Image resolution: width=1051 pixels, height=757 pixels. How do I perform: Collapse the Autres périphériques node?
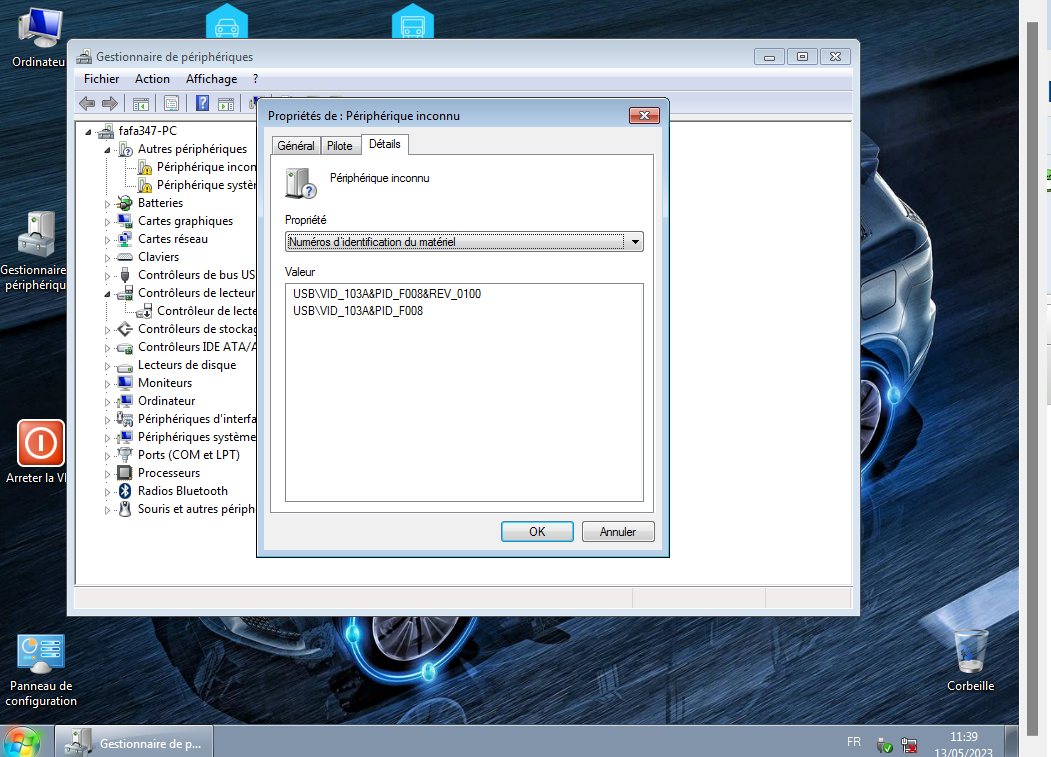click(107, 150)
